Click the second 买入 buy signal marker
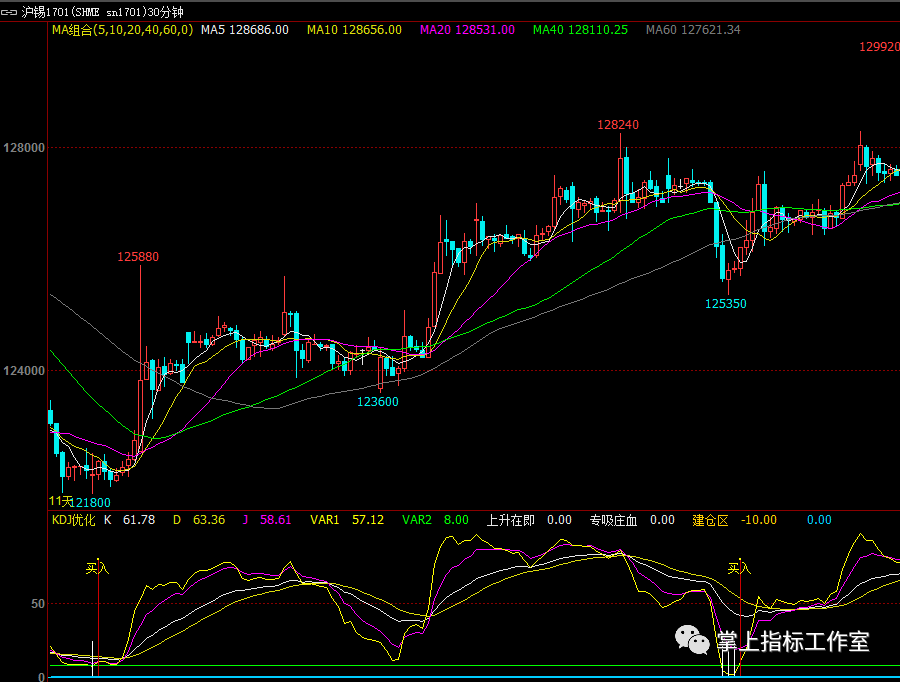 point(739,567)
